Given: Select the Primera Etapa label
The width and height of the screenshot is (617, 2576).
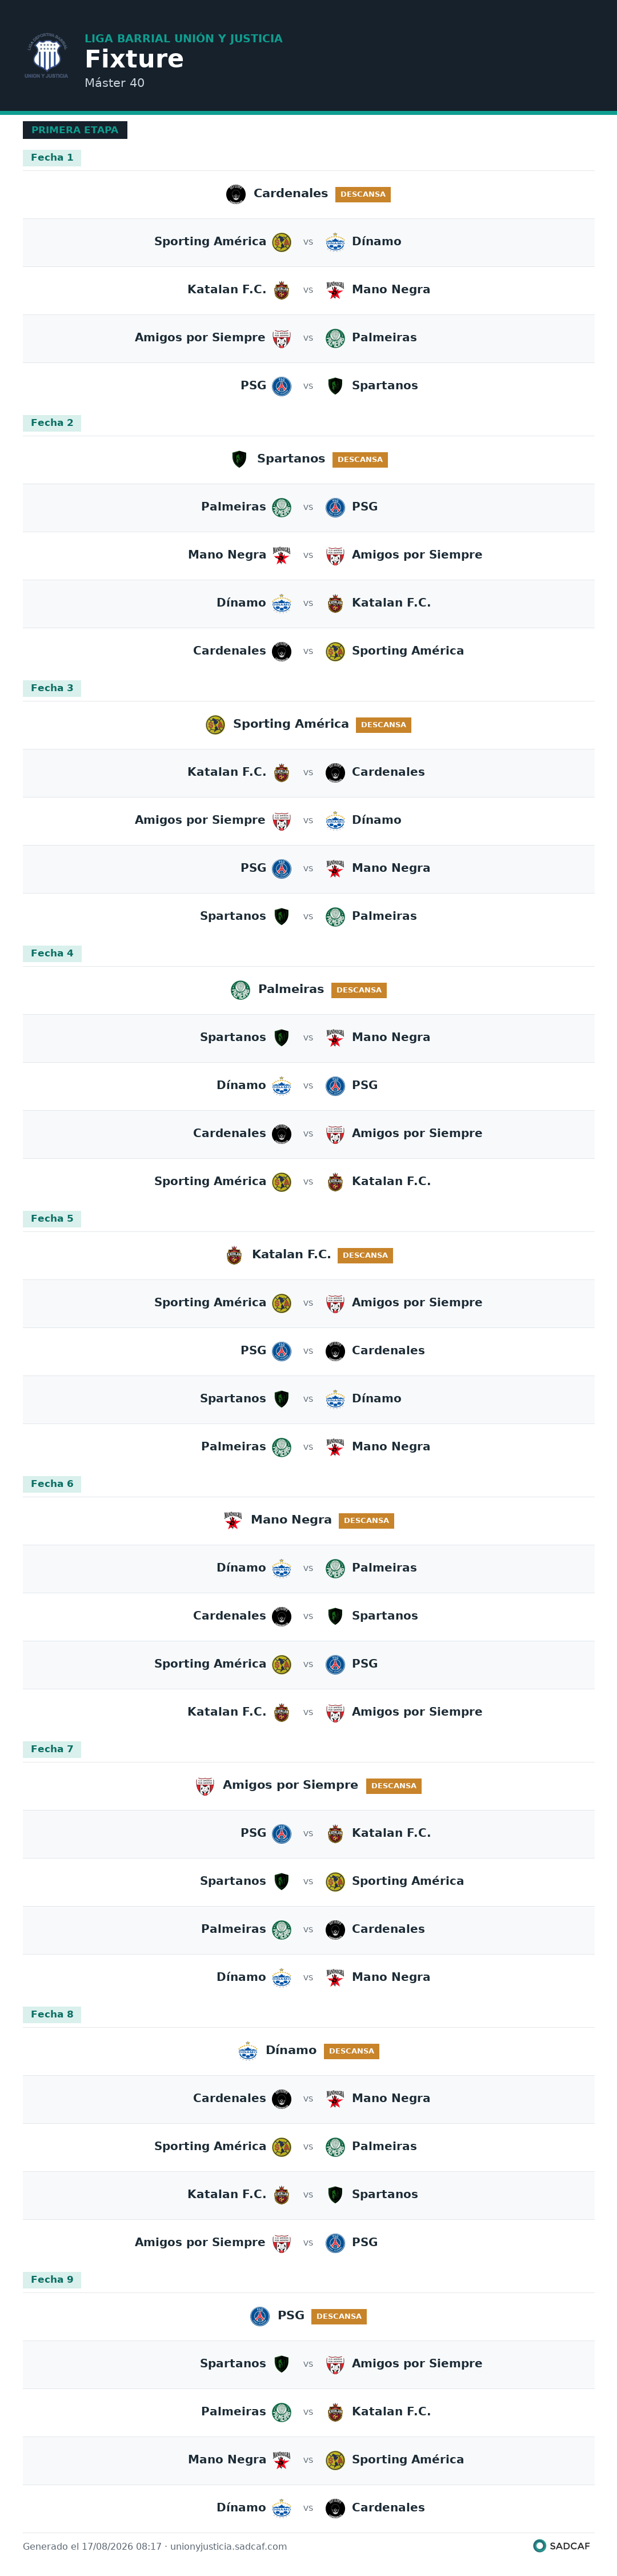Looking at the screenshot, I should (75, 130).
